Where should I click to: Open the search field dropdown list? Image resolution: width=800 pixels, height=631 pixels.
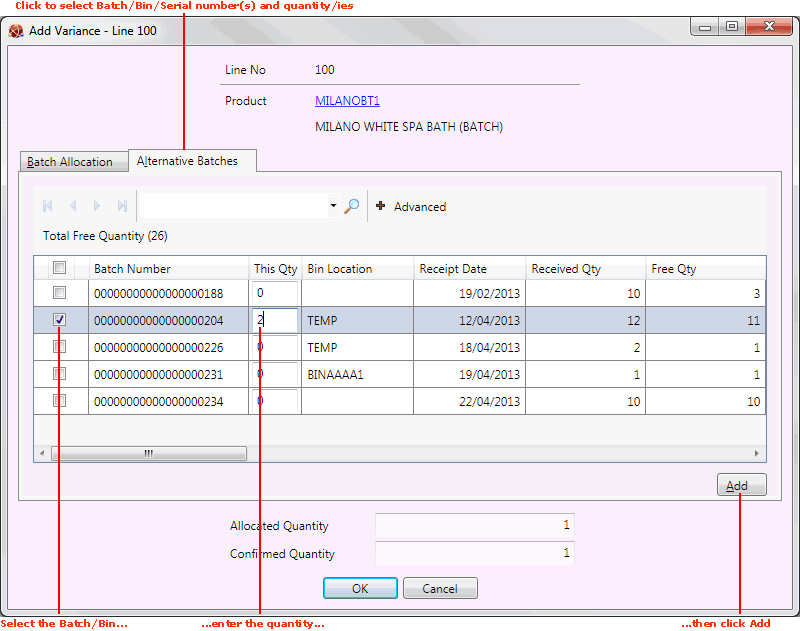click(333, 206)
